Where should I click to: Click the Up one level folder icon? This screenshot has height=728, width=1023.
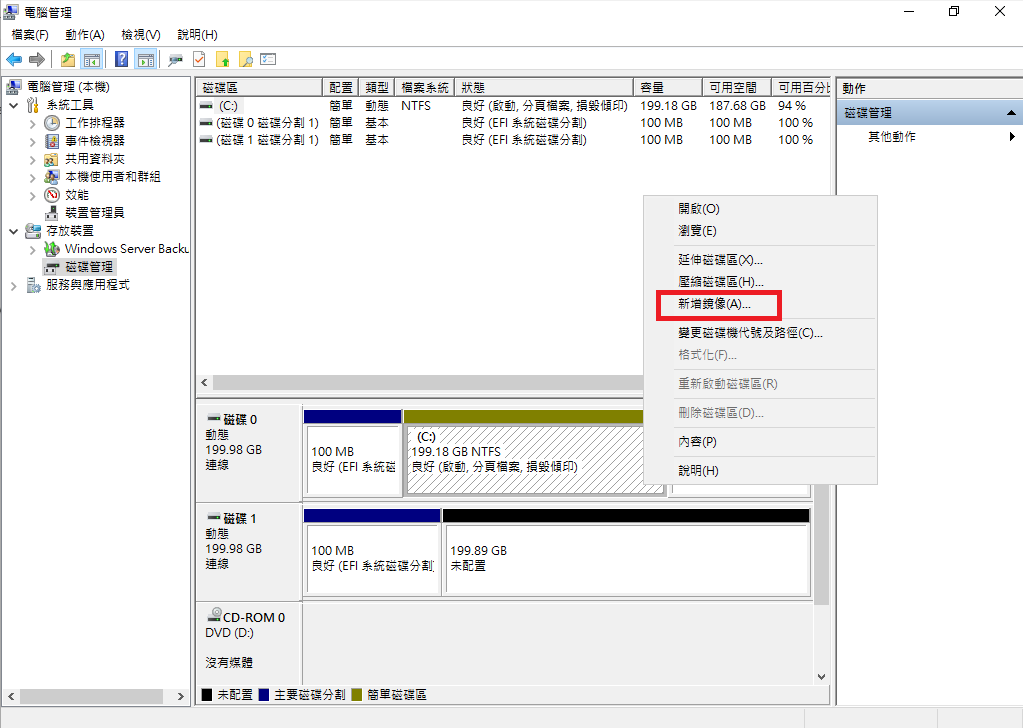pos(67,60)
